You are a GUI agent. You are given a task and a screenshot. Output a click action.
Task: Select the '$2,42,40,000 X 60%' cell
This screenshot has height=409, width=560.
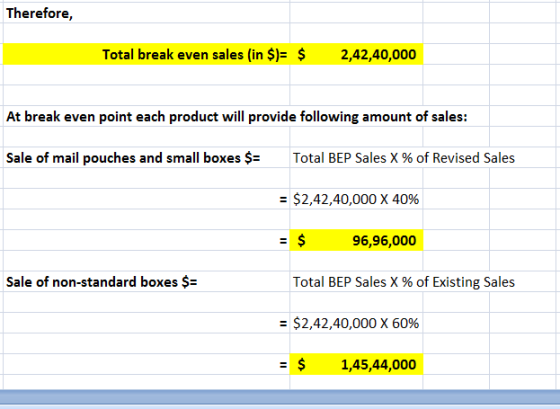[356, 323]
